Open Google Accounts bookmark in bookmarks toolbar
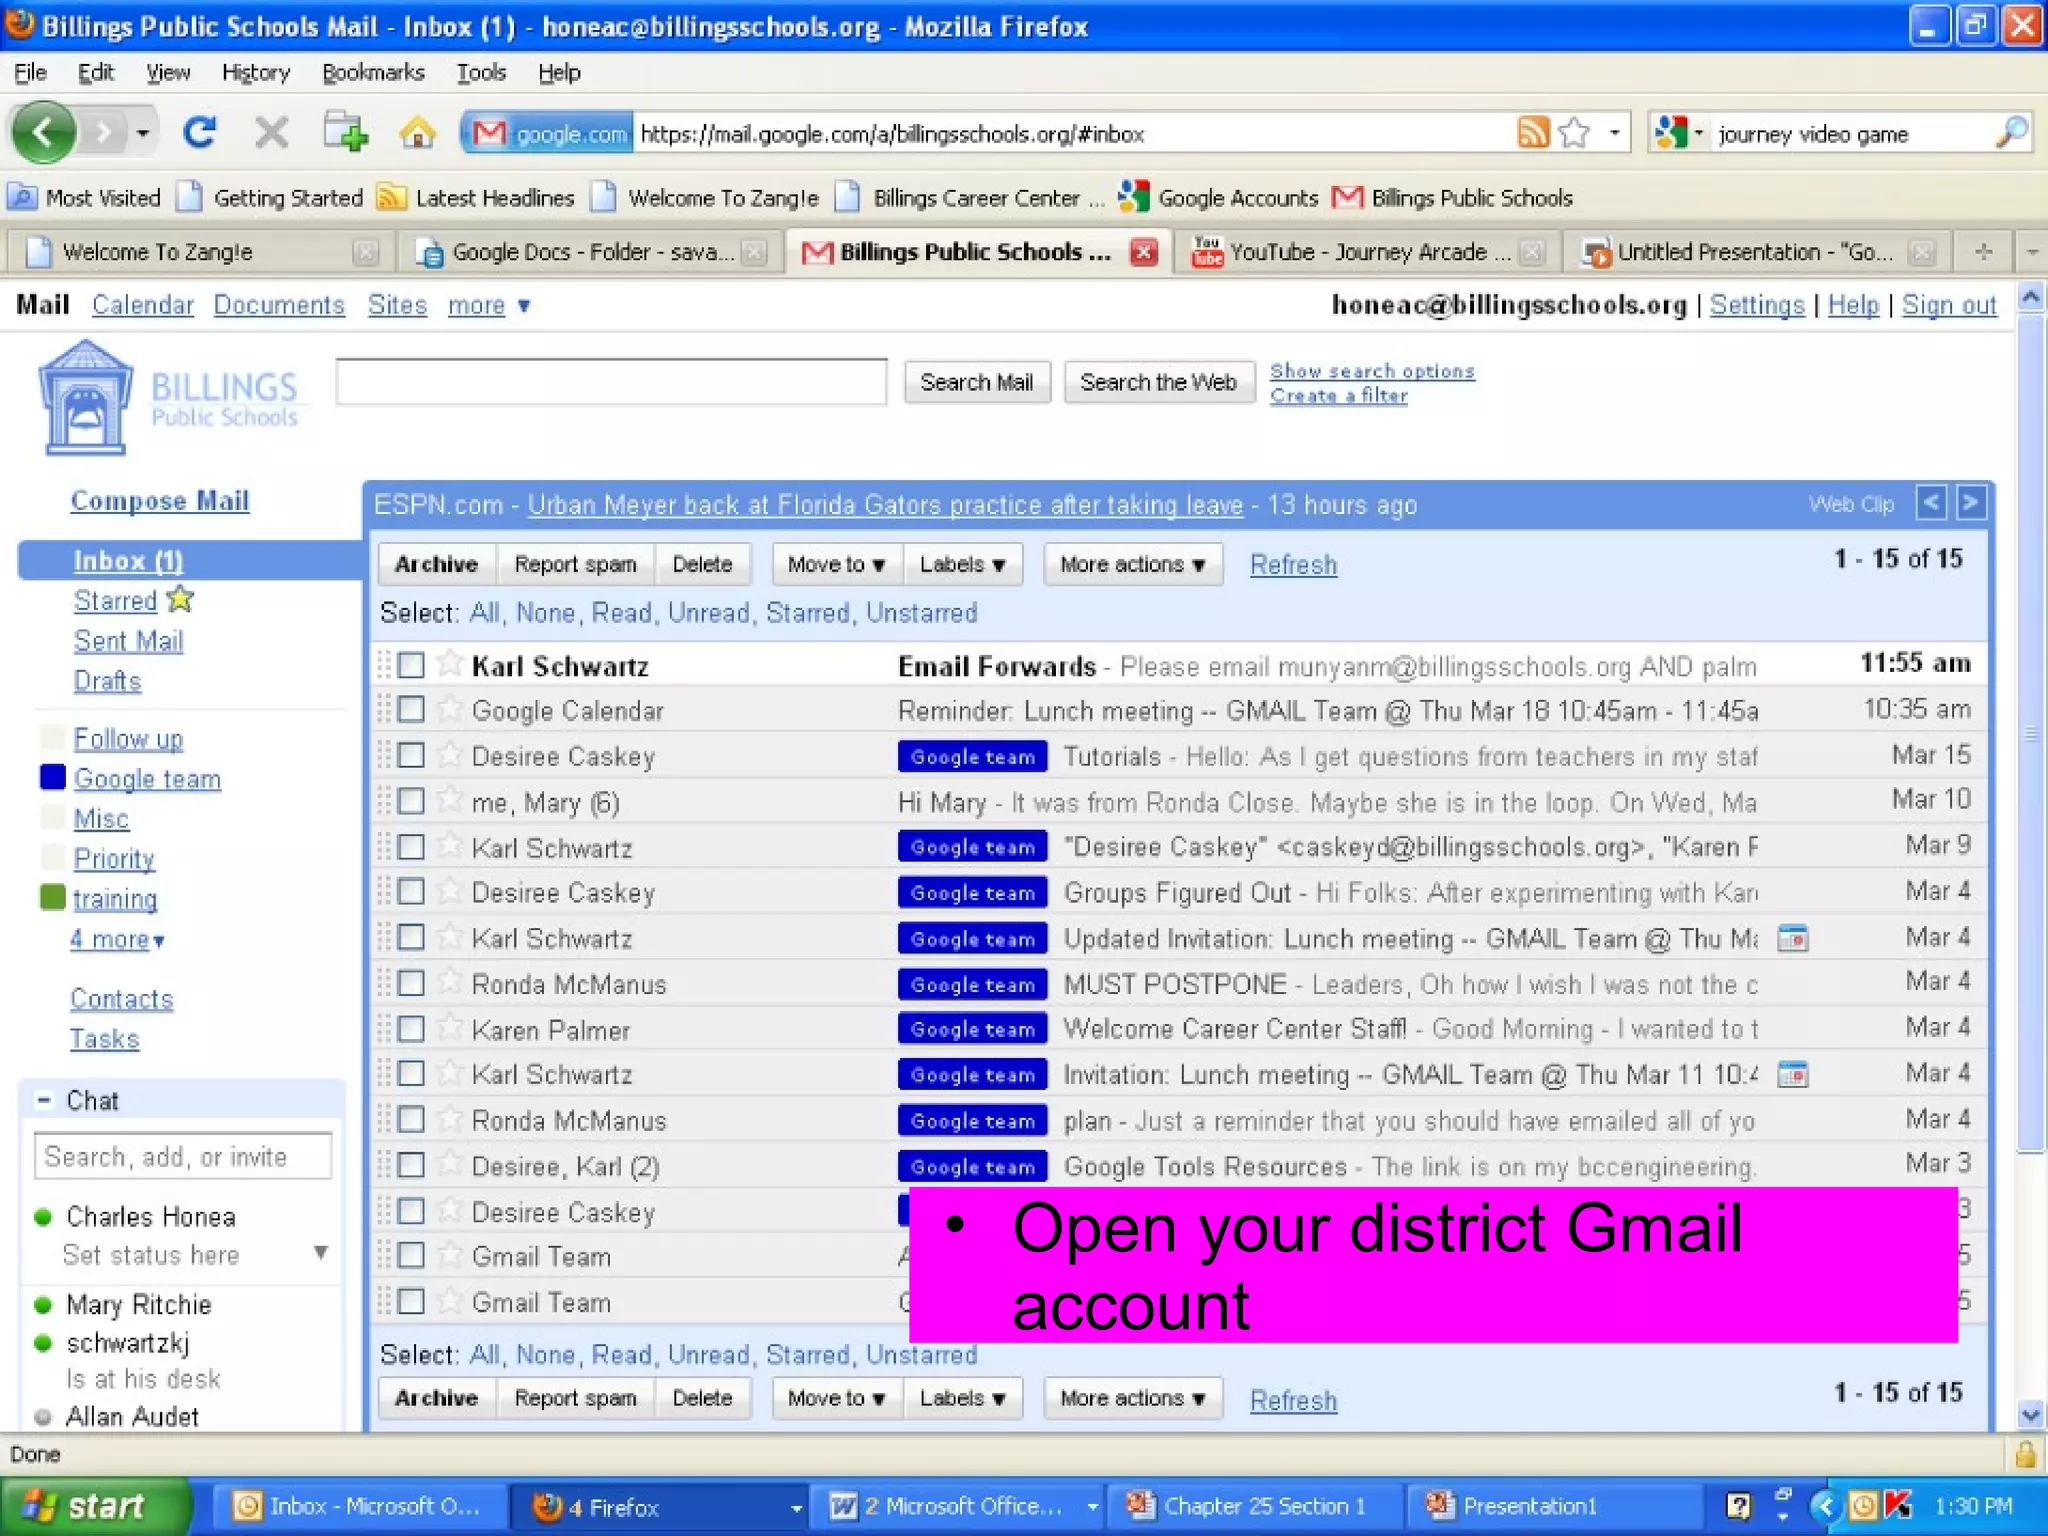The height and width of the screenshot is (1536, 2048). pos(1219,197)
